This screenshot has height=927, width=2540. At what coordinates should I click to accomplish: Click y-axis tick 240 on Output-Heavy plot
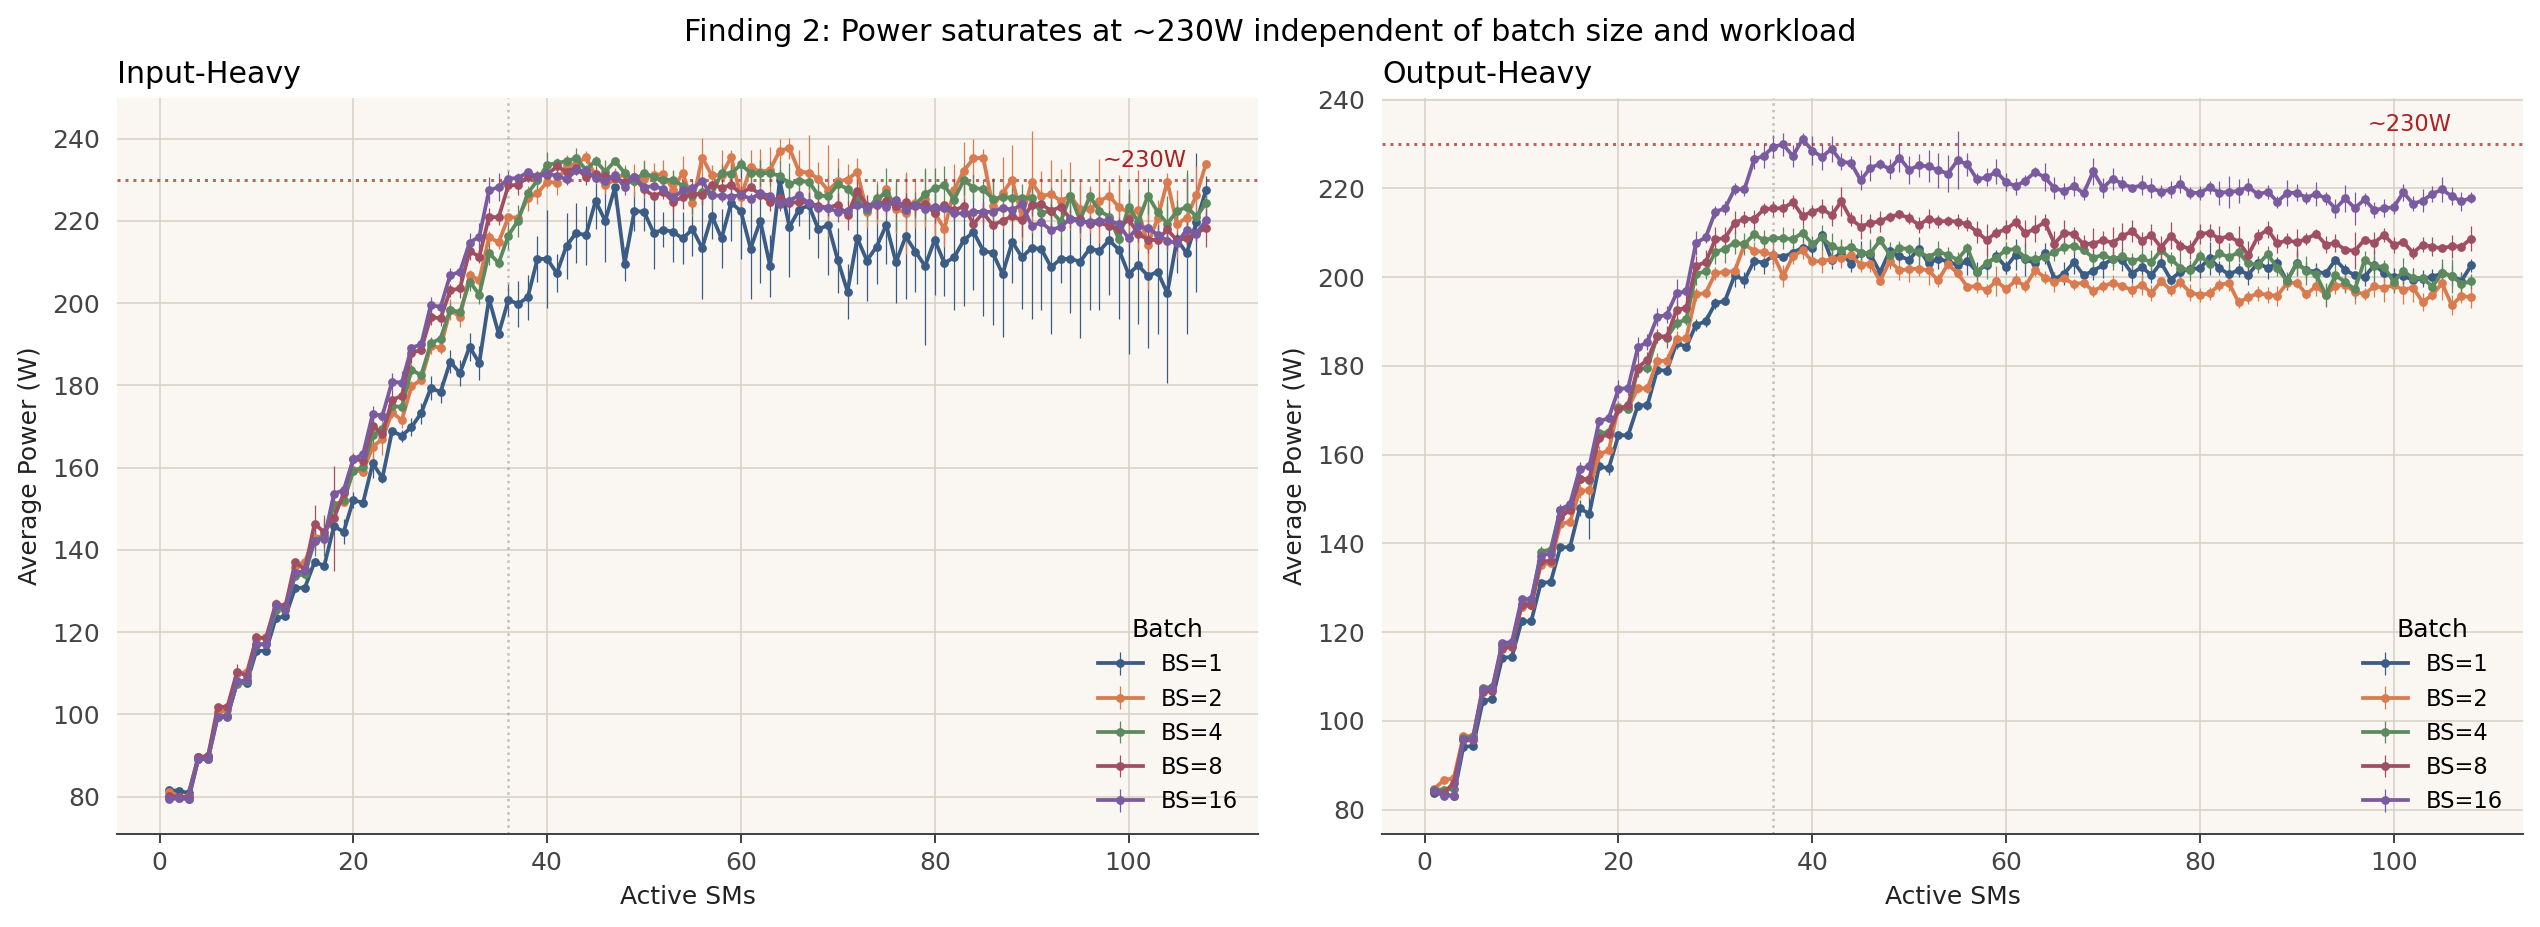coord(1342,100)
